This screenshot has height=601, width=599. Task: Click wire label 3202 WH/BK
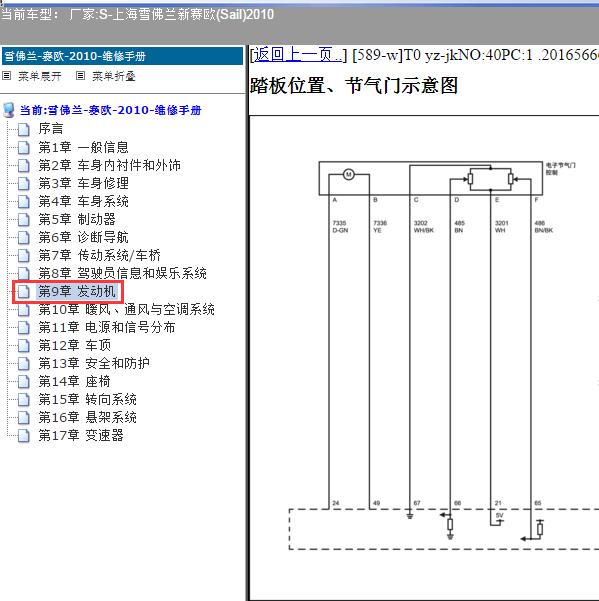click(x=423, y=227)
